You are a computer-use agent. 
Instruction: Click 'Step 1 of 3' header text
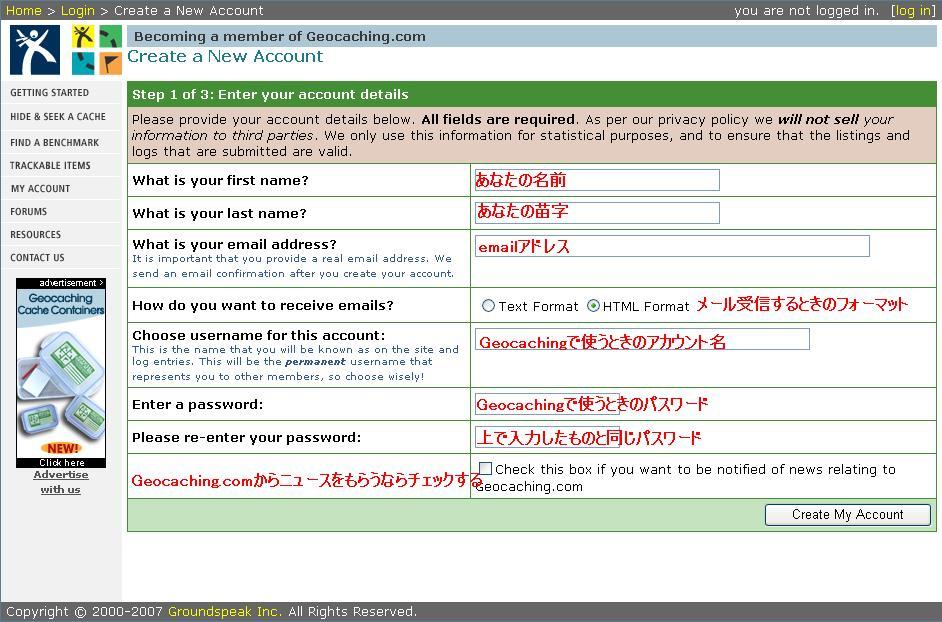270,94
